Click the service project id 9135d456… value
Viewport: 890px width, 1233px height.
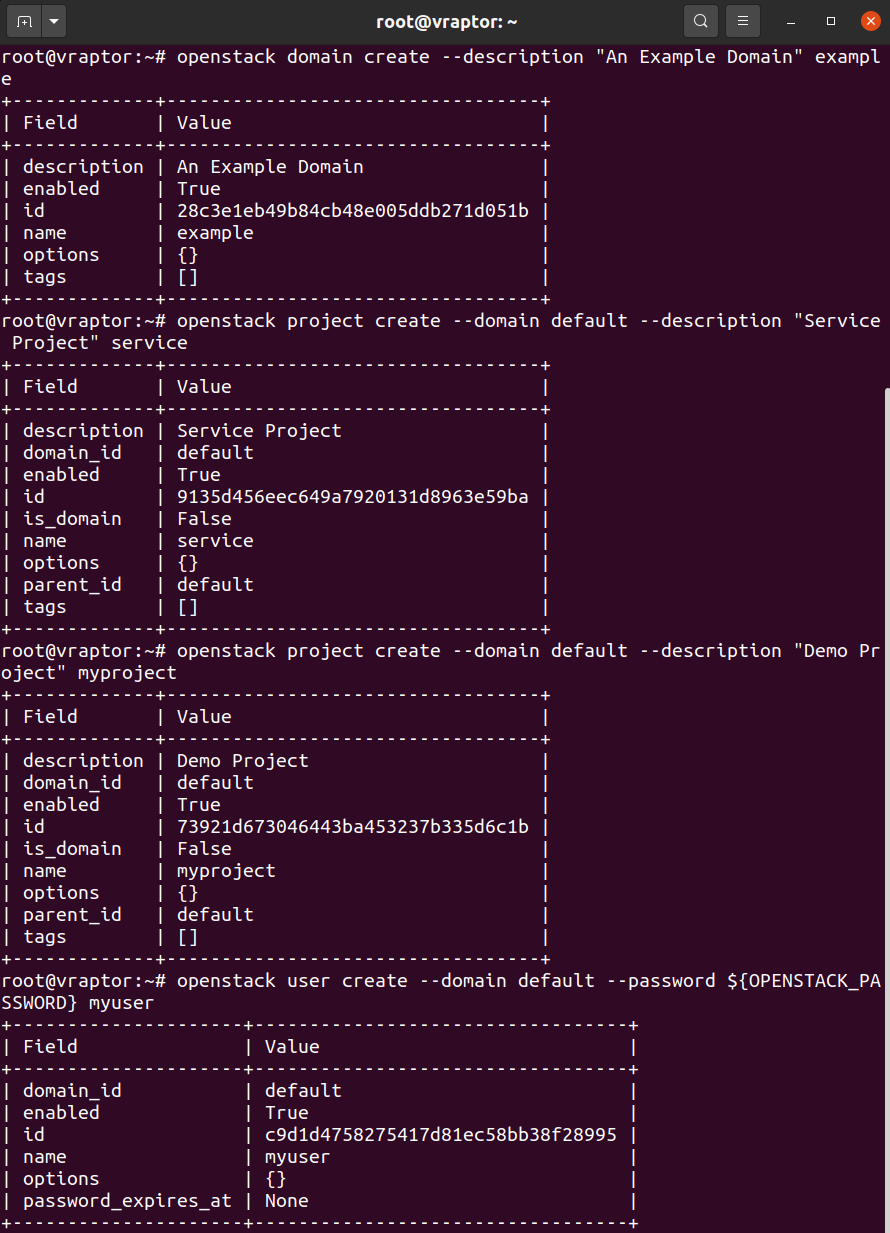click(353, 497)
